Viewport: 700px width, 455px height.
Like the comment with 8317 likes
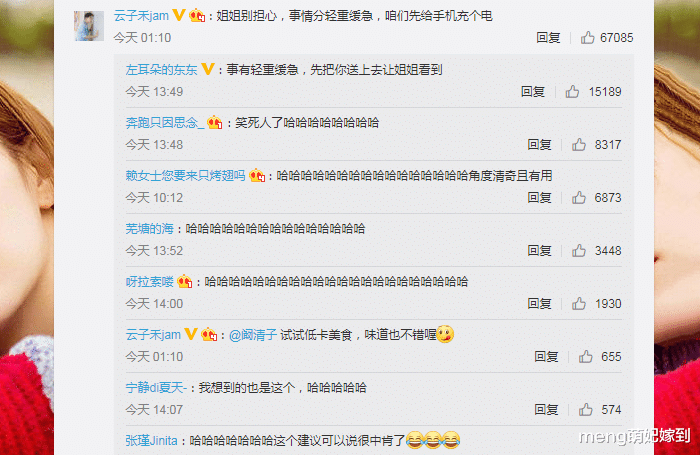579,144
